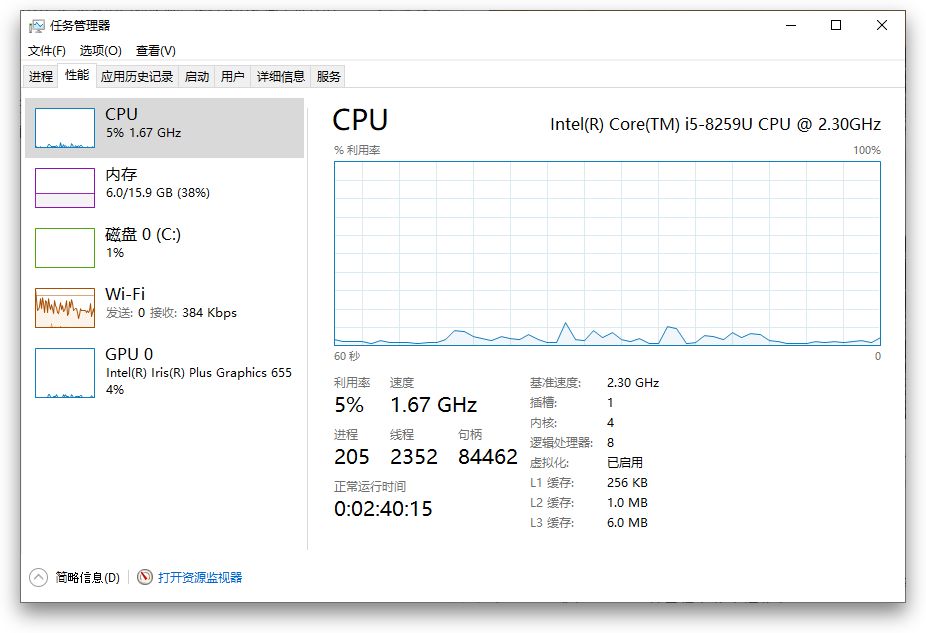Viewport: 926px width, 633px height.
Task: Switch to the 服务 tab
Action: point(328,76)
